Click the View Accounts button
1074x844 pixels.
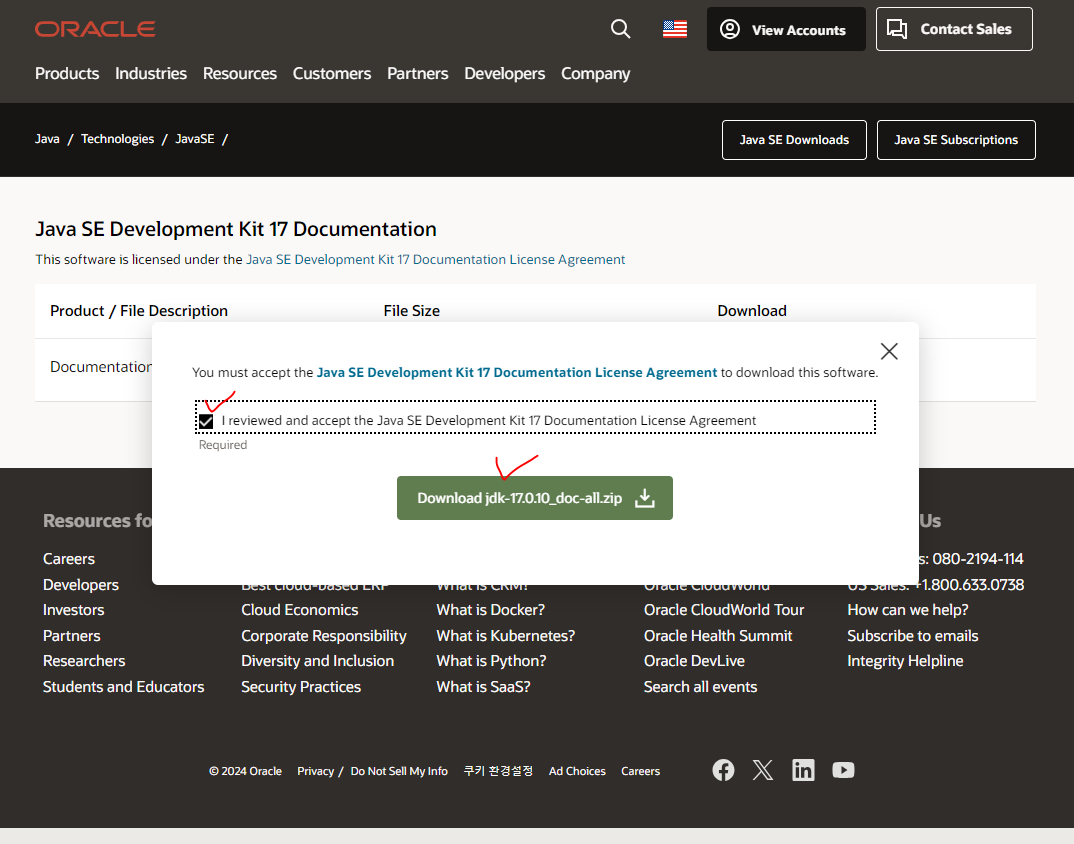pos(786,29)
